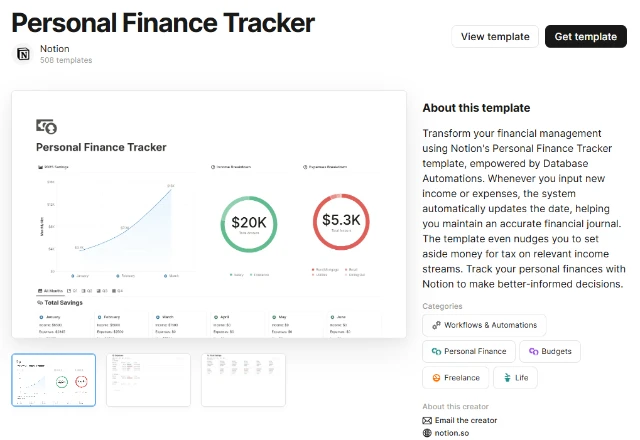The image size is (640, 440).
Task: Click the Freelance category icon
Action: tap(436, 378)
